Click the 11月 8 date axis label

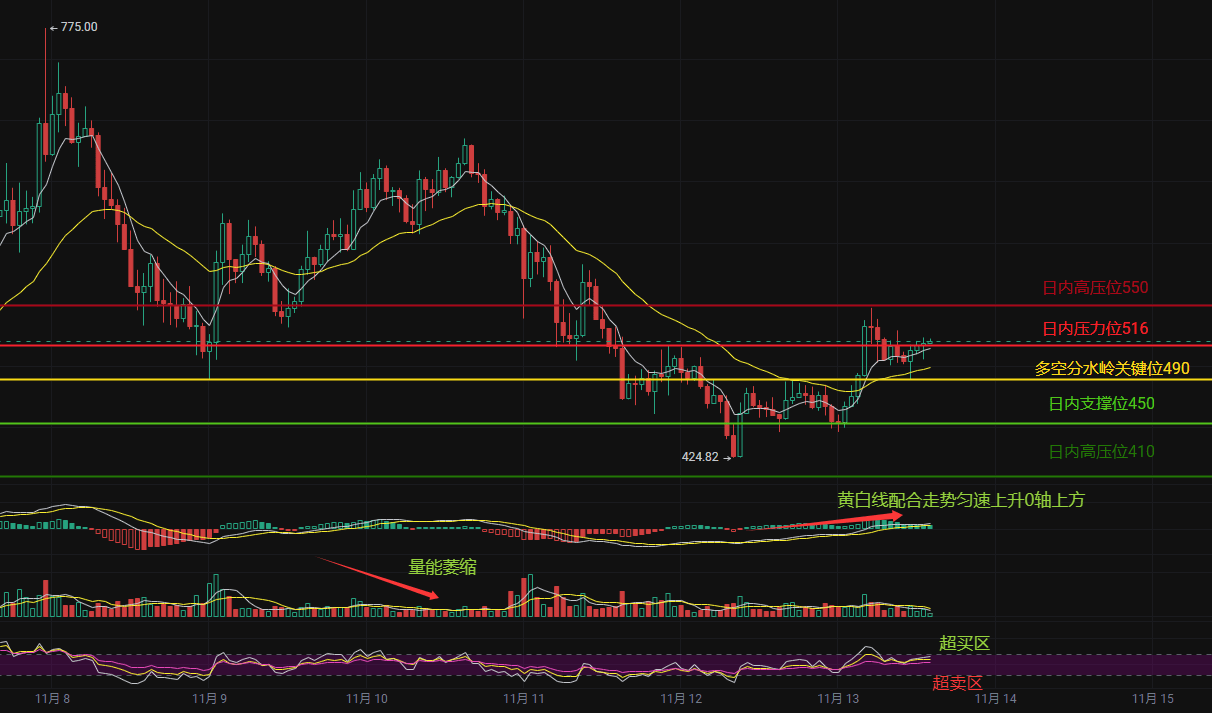pos(52,698)
